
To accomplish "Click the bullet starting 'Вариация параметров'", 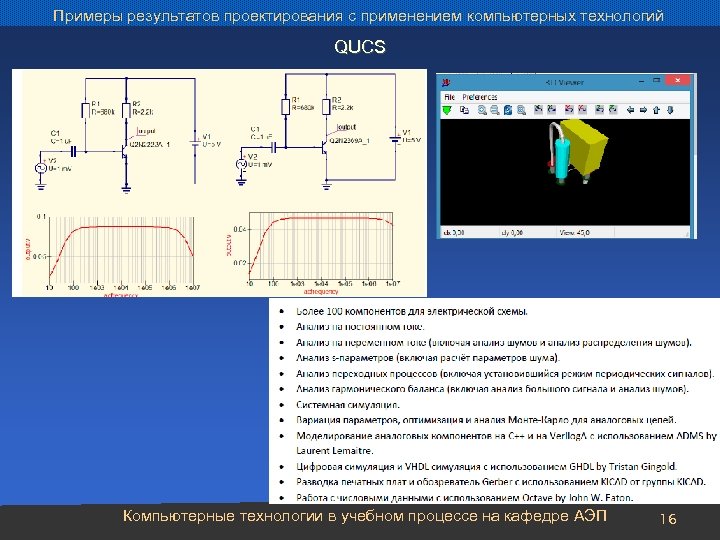I will coord(486,420).
